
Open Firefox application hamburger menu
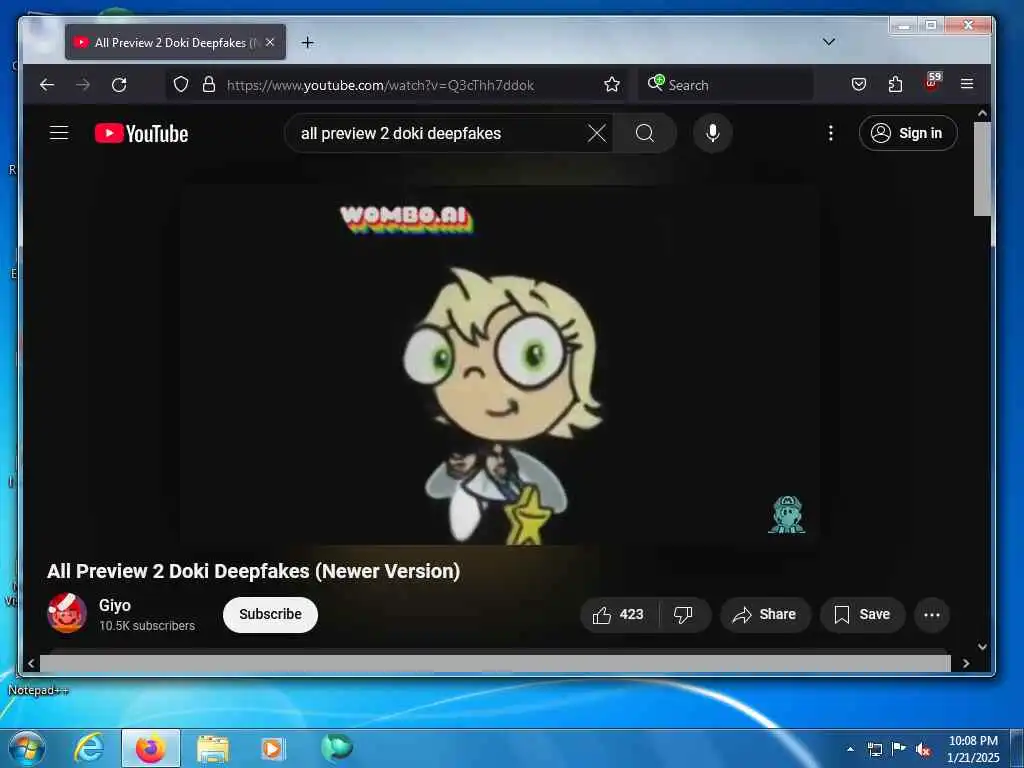pyautogui.click(x=967, y=84)
